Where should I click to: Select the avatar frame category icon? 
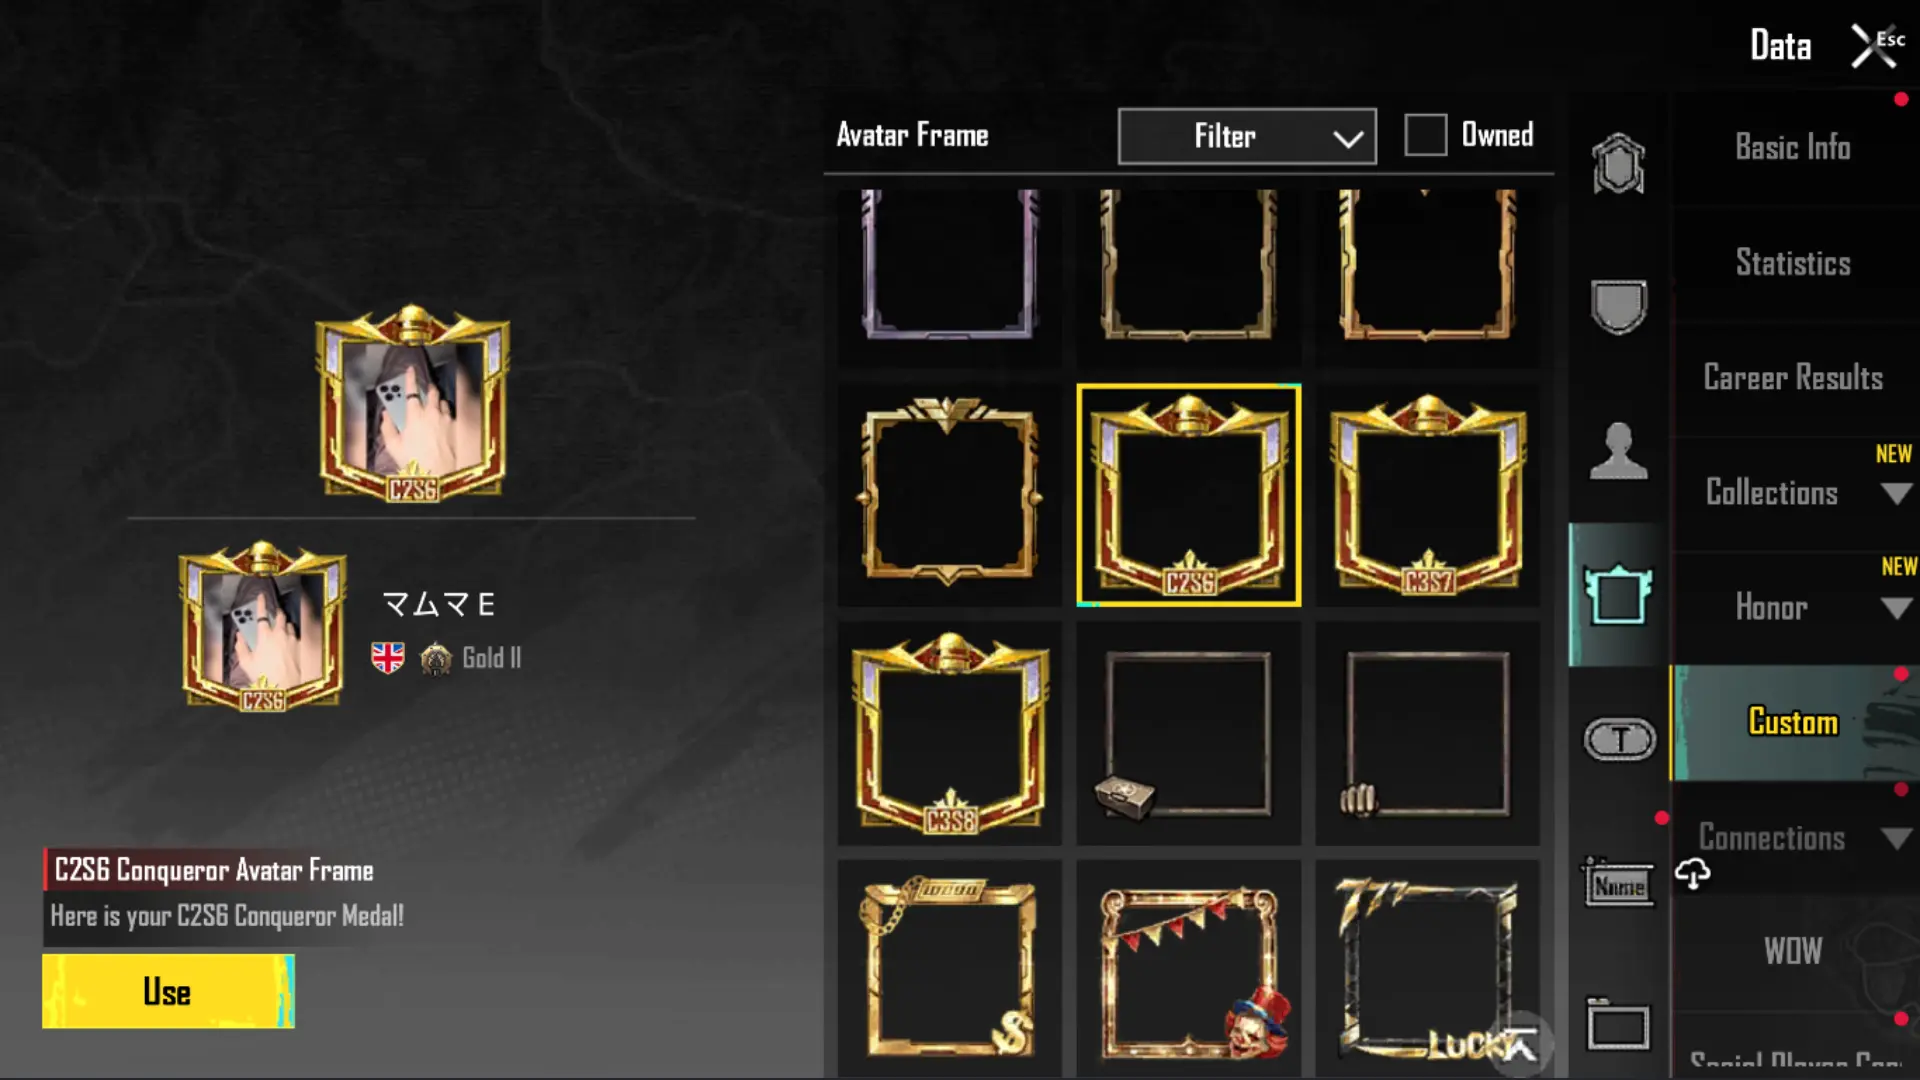[1618, 595]
